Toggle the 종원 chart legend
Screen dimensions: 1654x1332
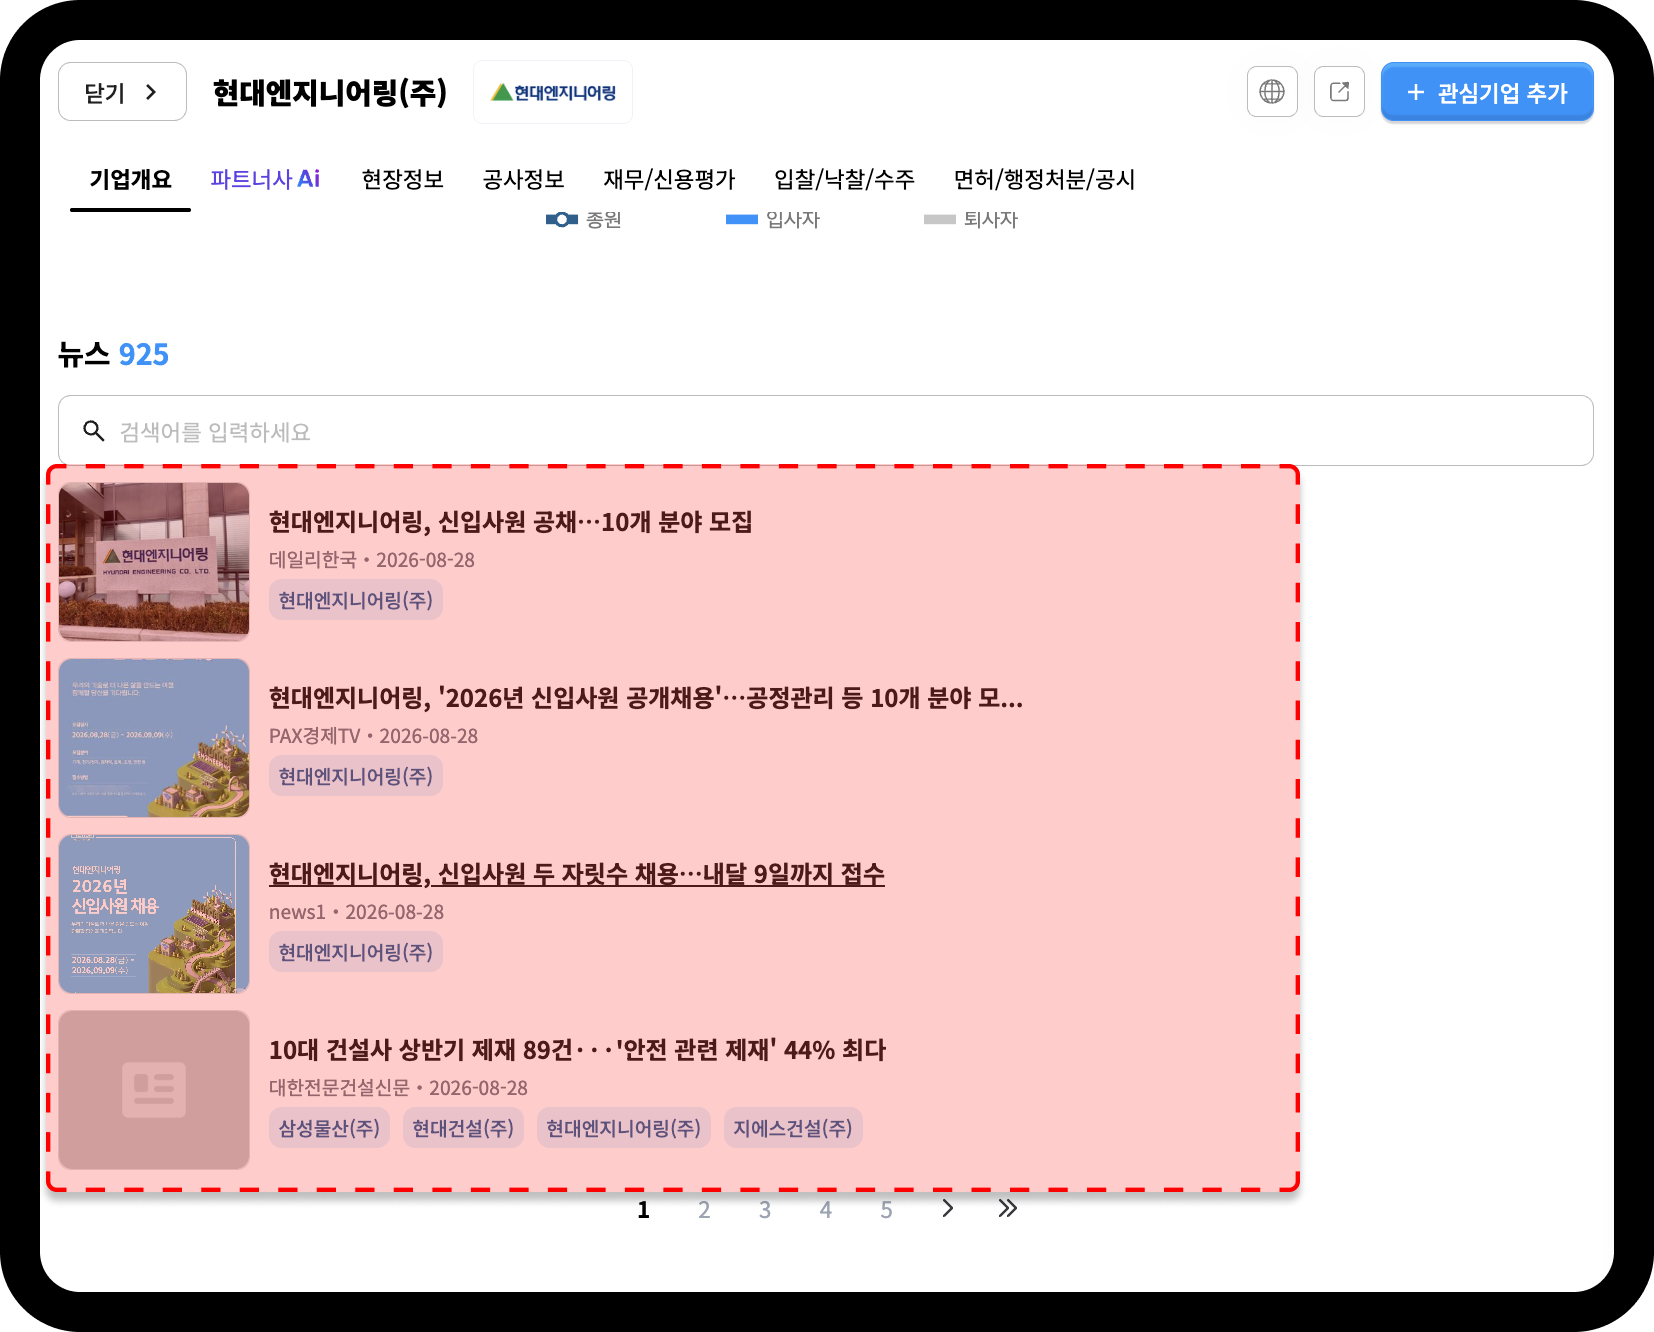click(x=584, y=219)
